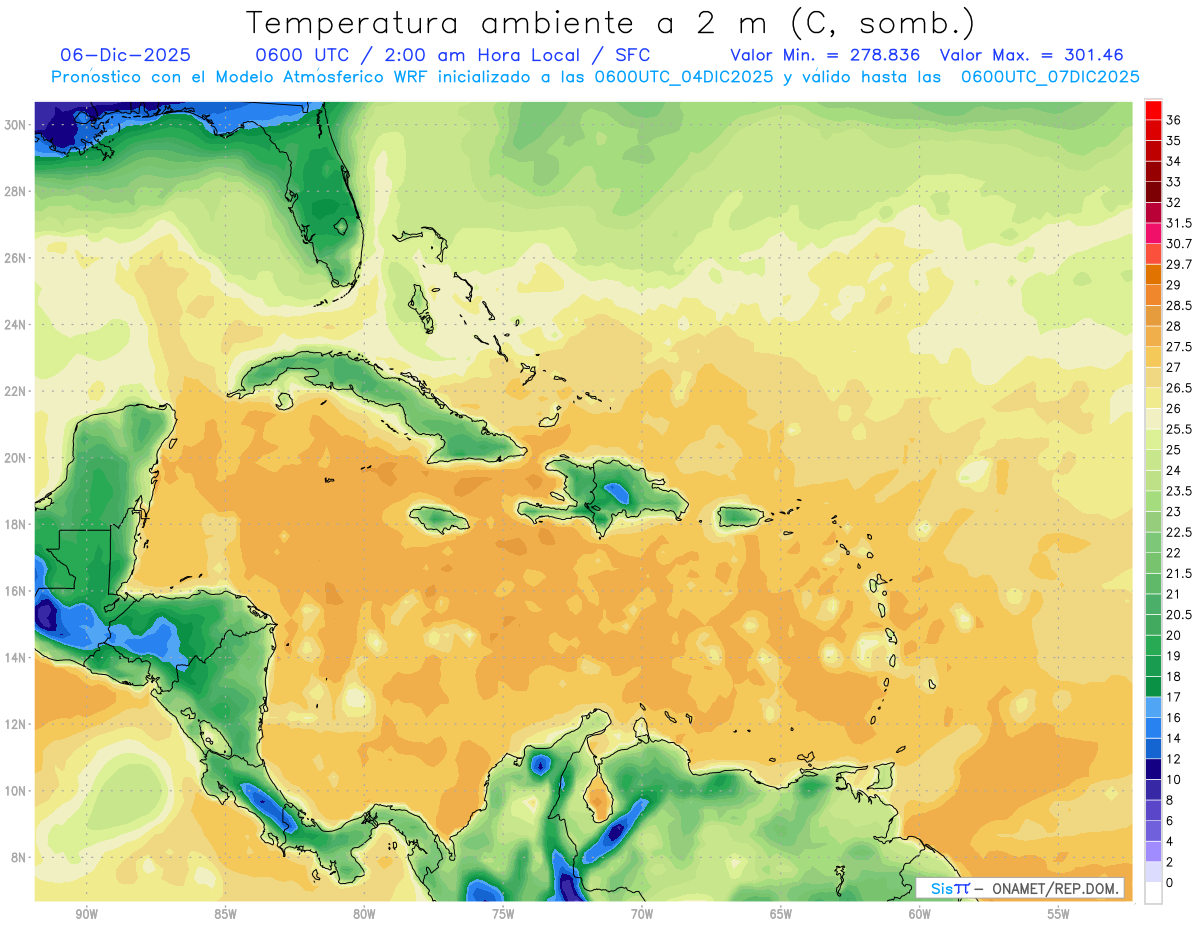Click the '60W' longitude label
Viewport: 1200px width, 927px height.
(920, 915)
